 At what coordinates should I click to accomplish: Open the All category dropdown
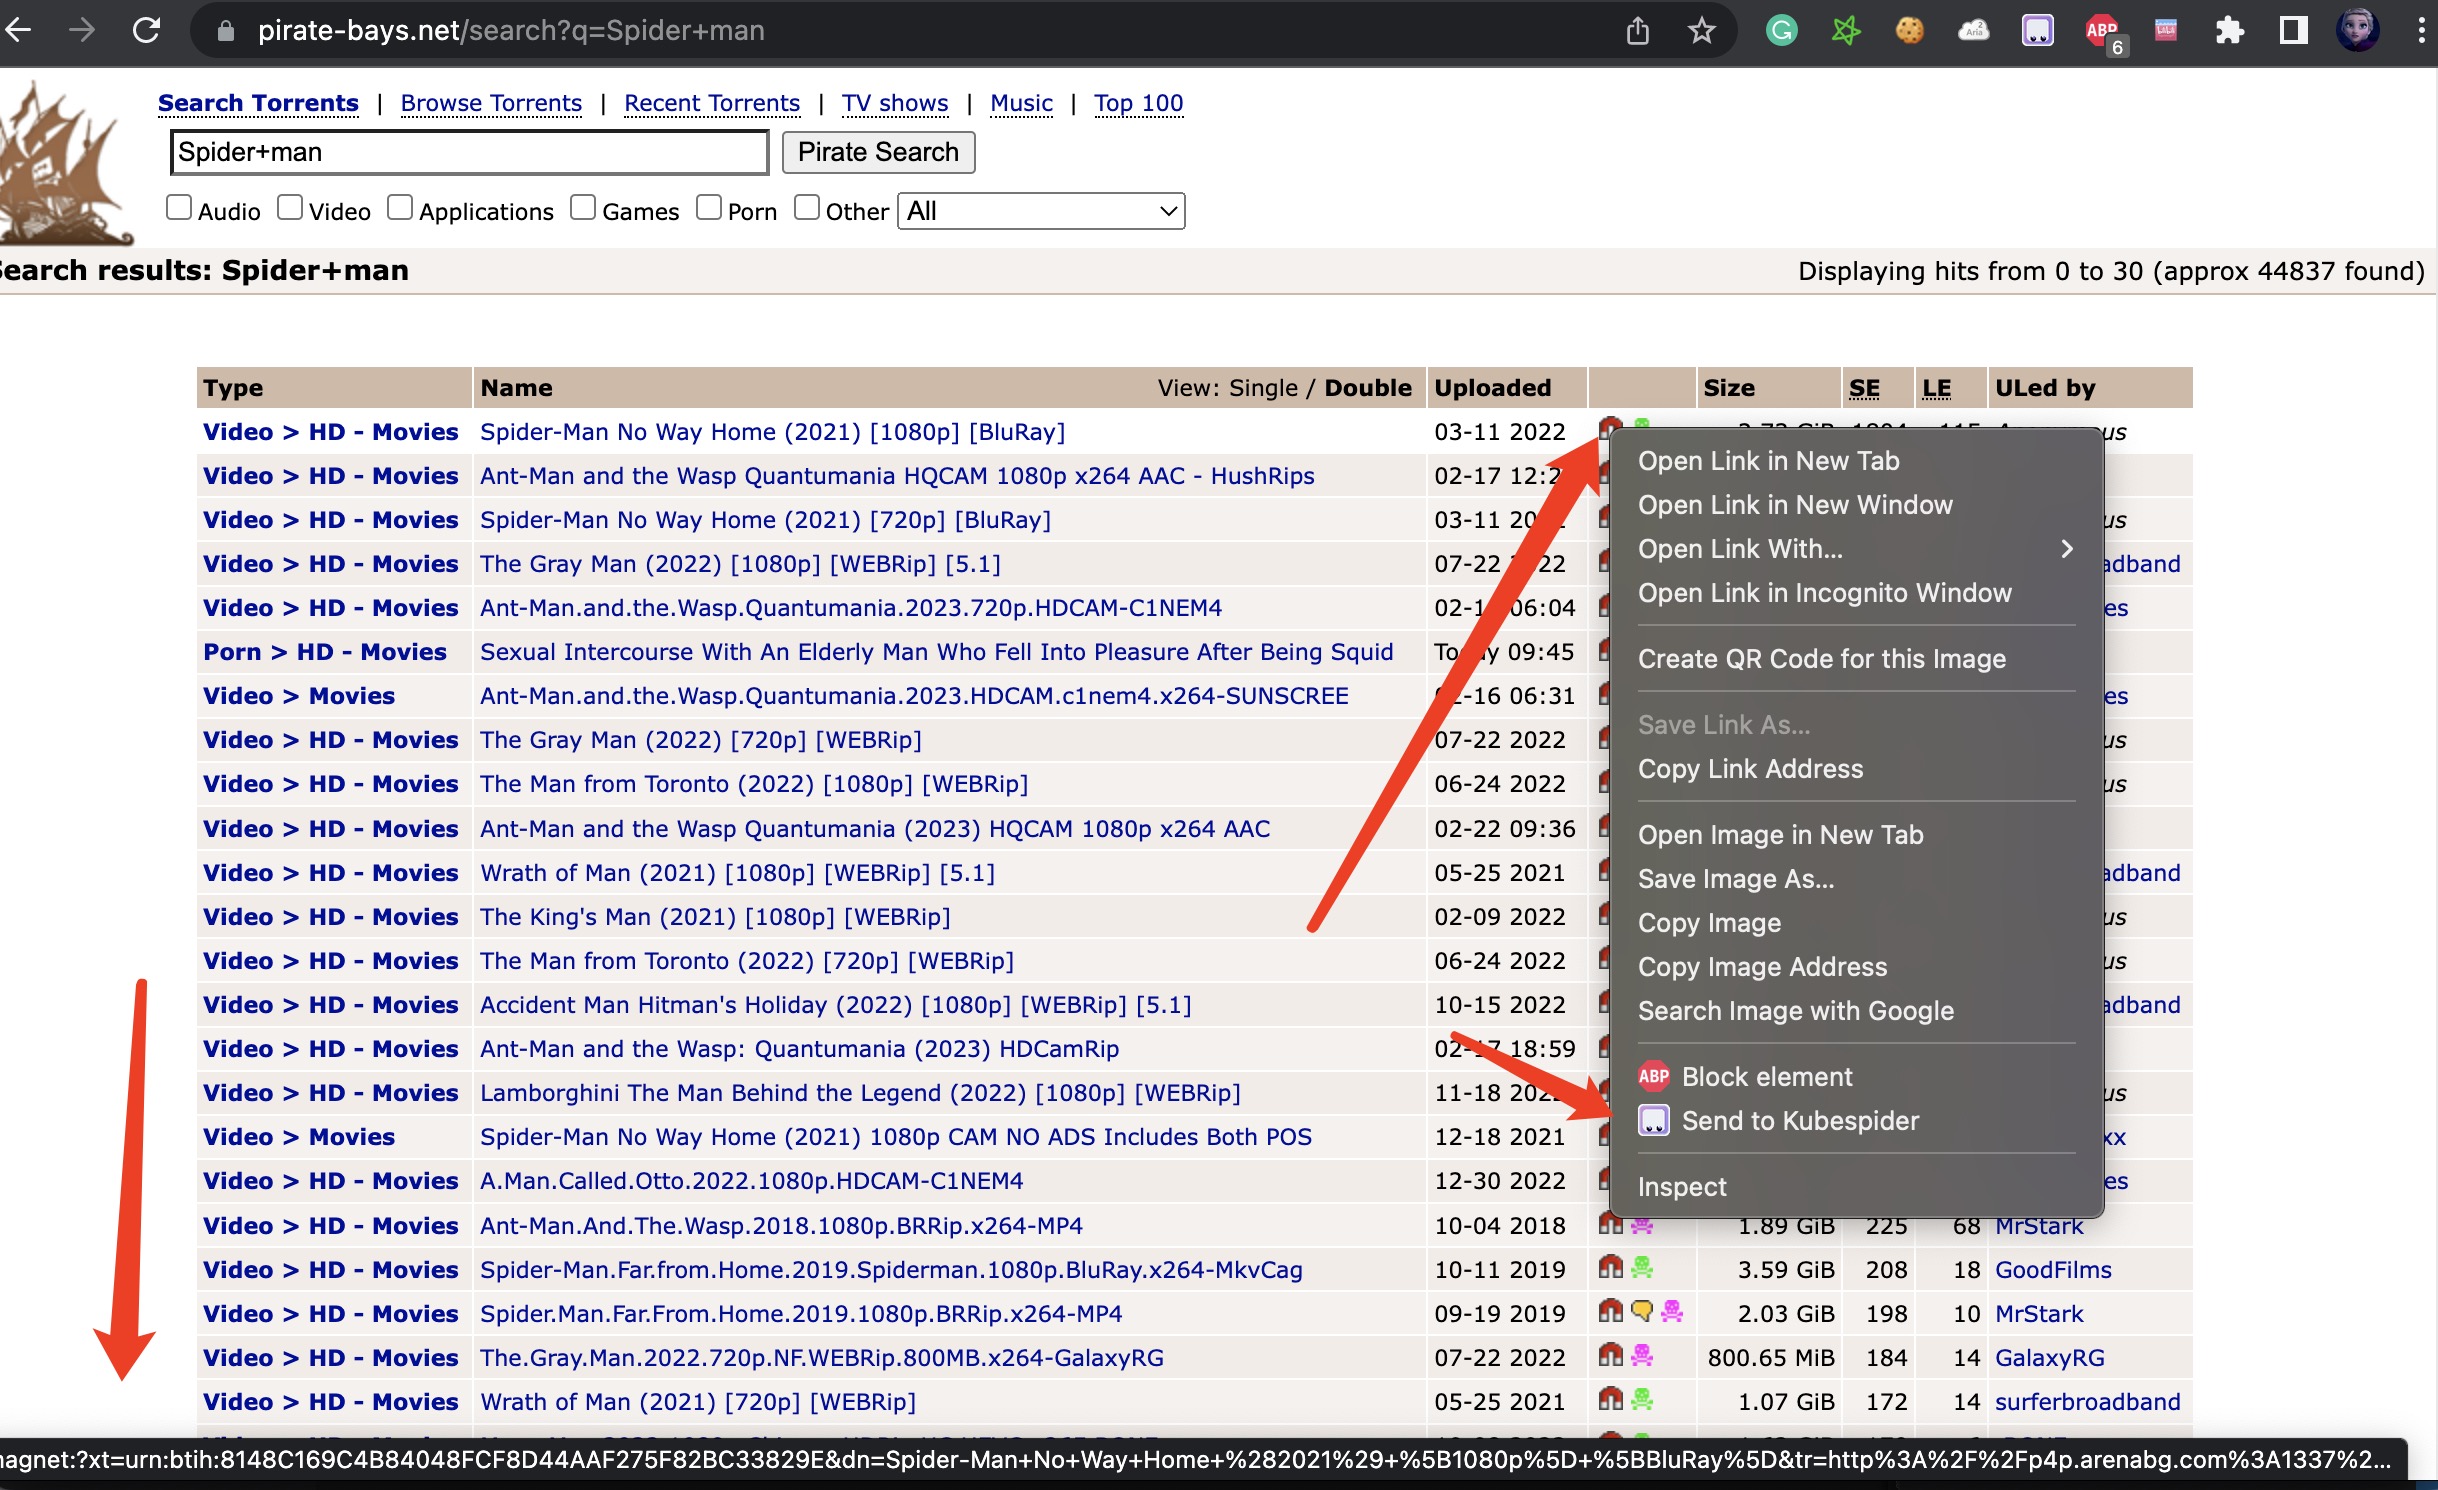(x=1041, y=211)
